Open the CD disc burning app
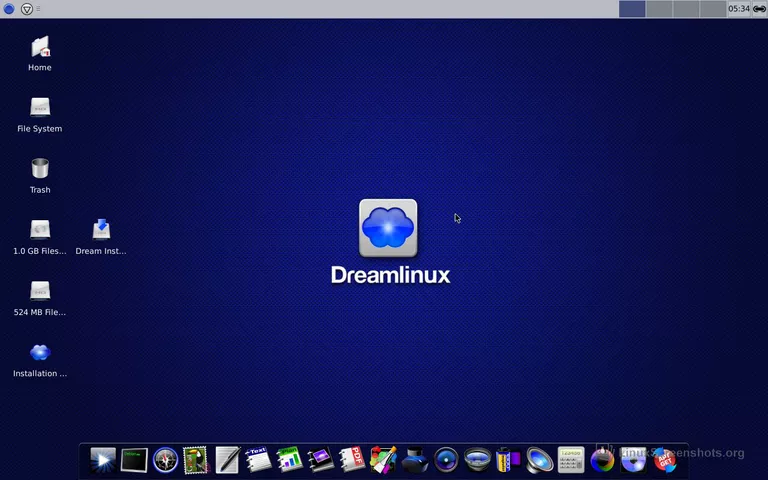The height and width of the screenshot is (480, 768). 633,460
